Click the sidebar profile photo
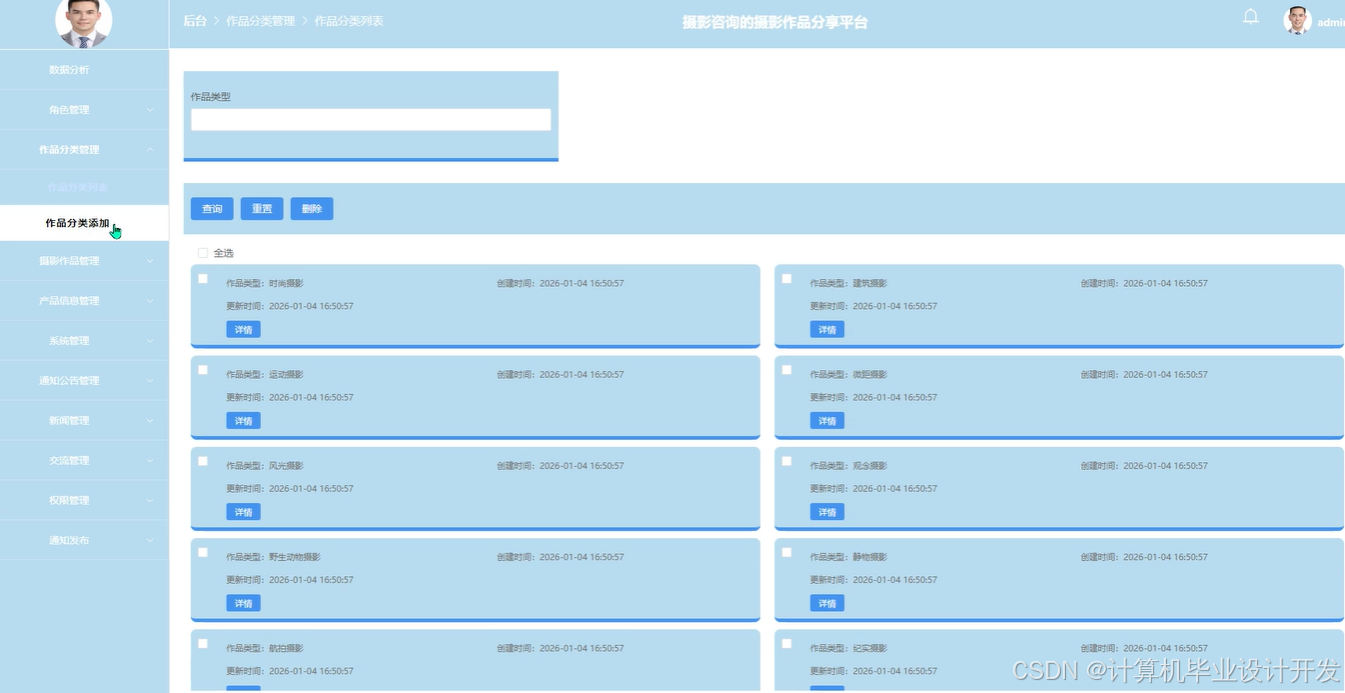 pyautogui.click(x=84, y=22)
